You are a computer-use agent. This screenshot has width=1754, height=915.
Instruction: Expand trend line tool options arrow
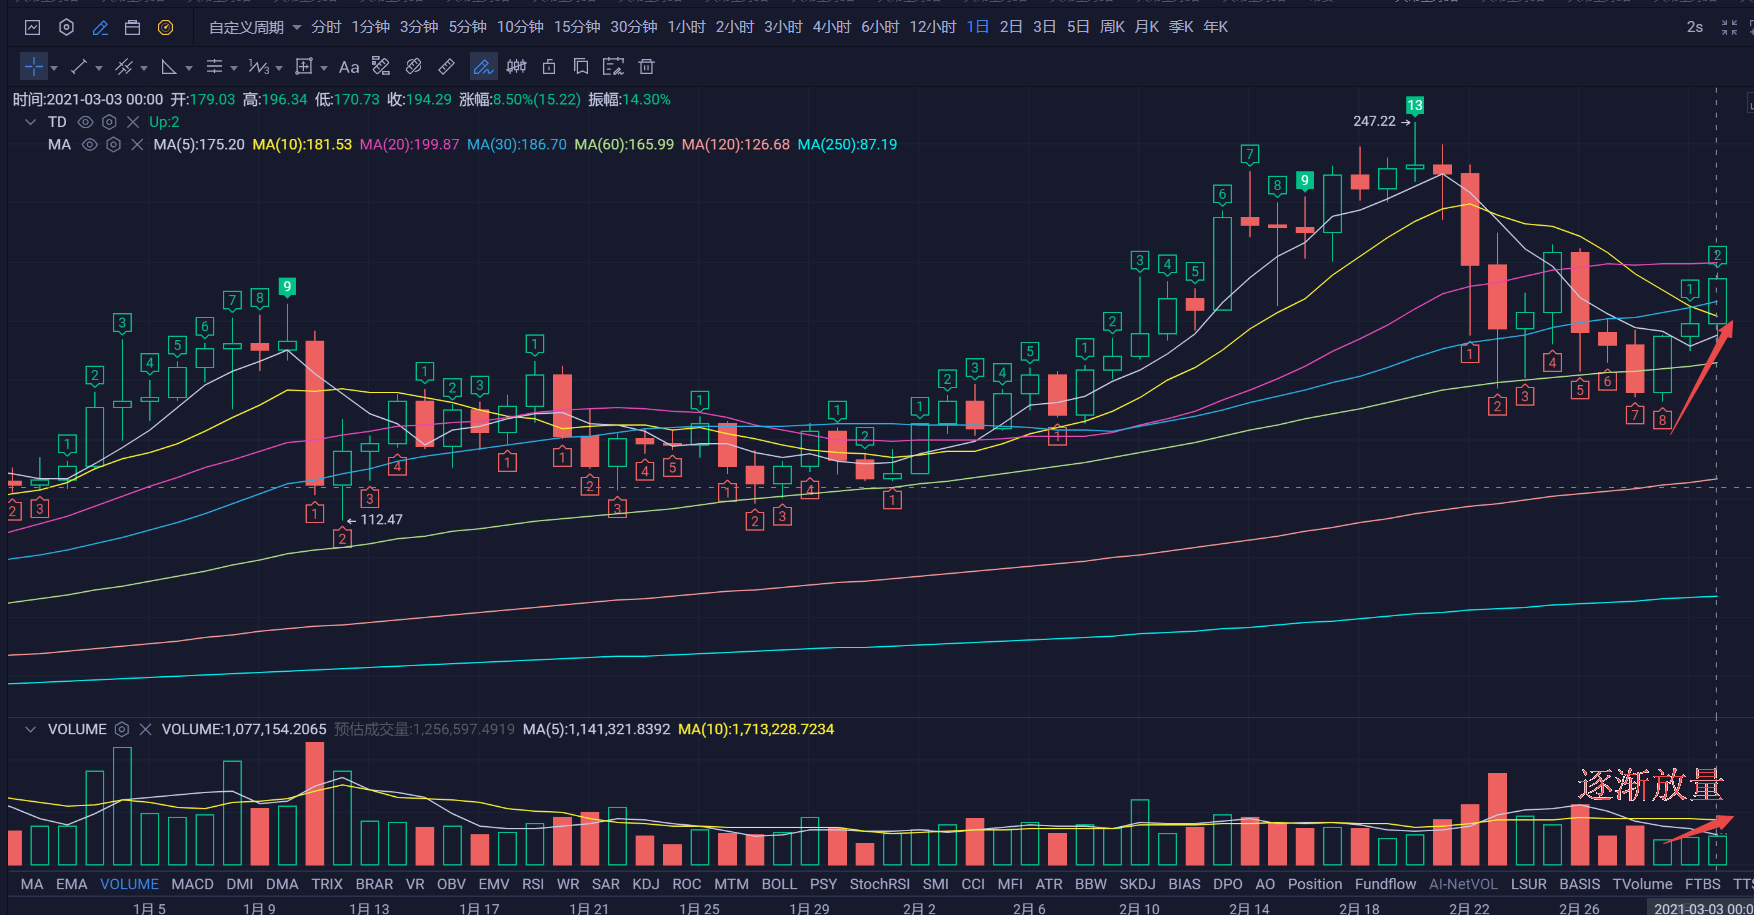99,68
